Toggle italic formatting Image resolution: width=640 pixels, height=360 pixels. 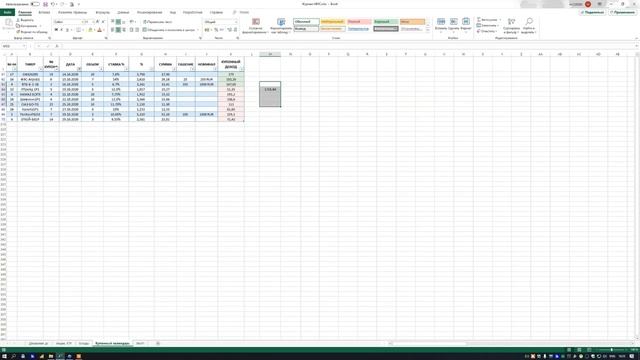[x=62, y=30]
